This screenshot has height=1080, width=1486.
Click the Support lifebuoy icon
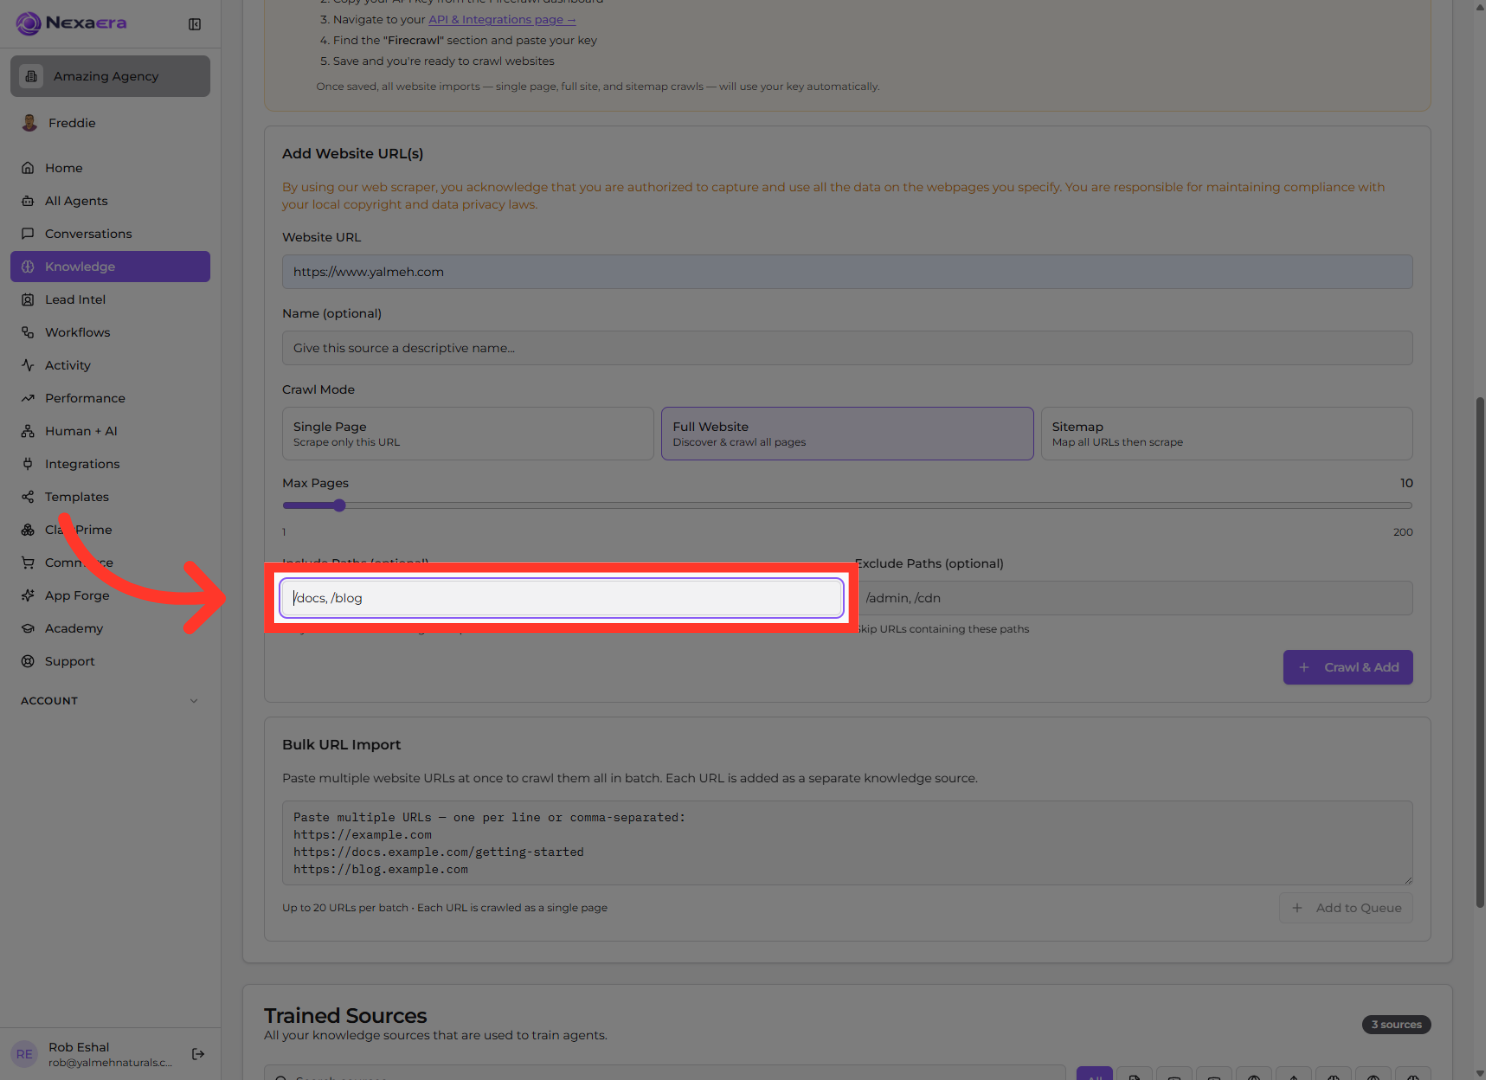pyautogui.click(x=28, y=662)
